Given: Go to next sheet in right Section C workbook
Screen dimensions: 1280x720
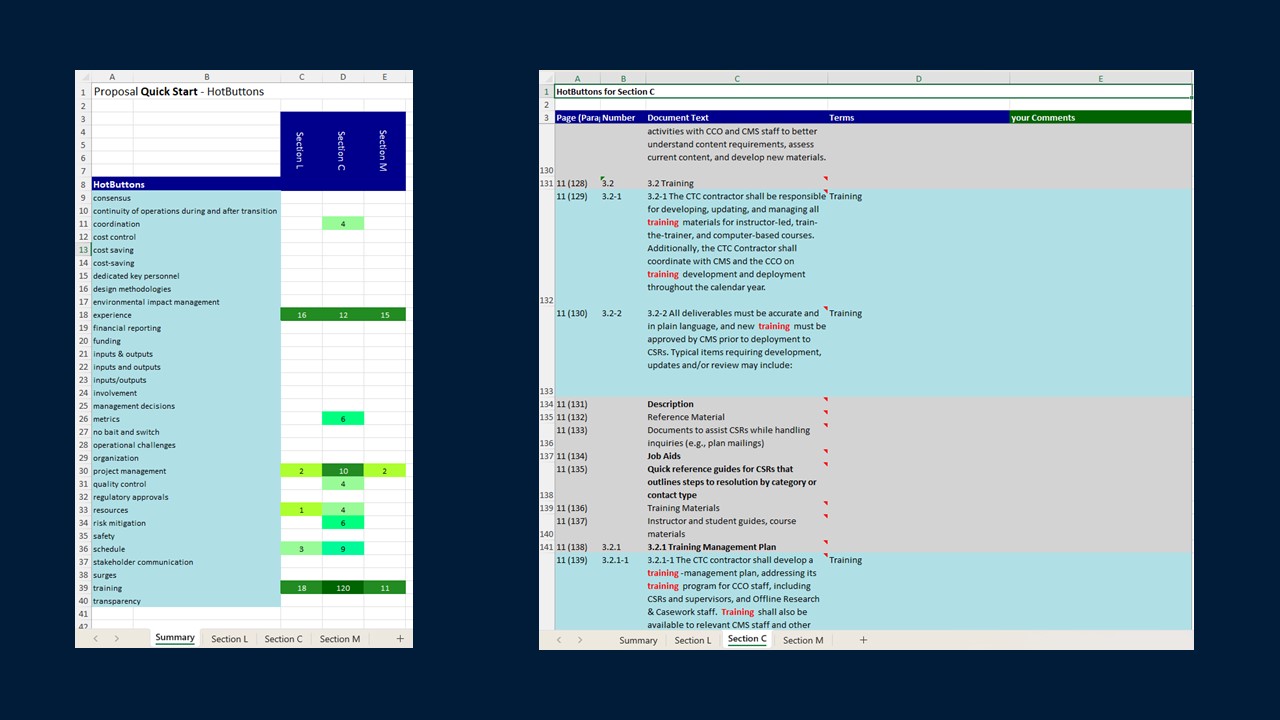Looking at the screenshot, I should [579, 640].
